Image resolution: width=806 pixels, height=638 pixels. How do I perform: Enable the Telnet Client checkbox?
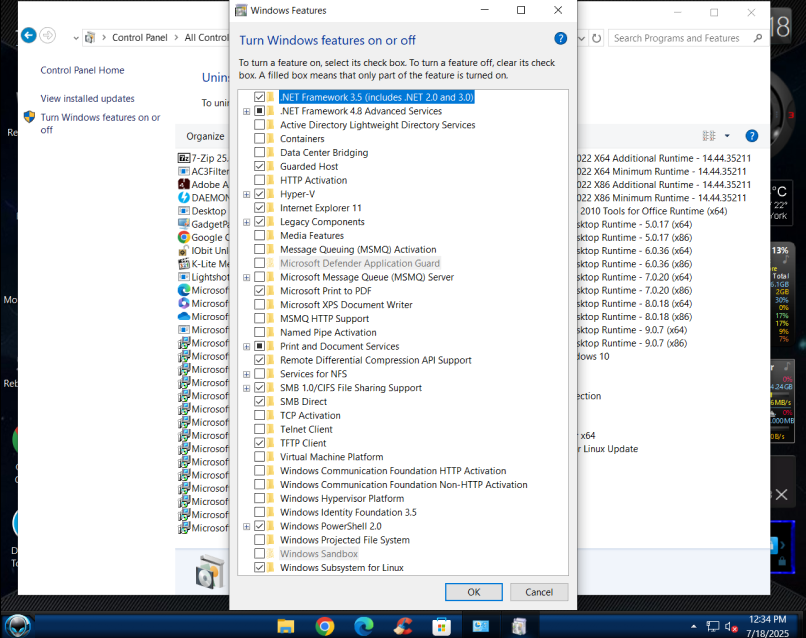[x=260, y=429]
